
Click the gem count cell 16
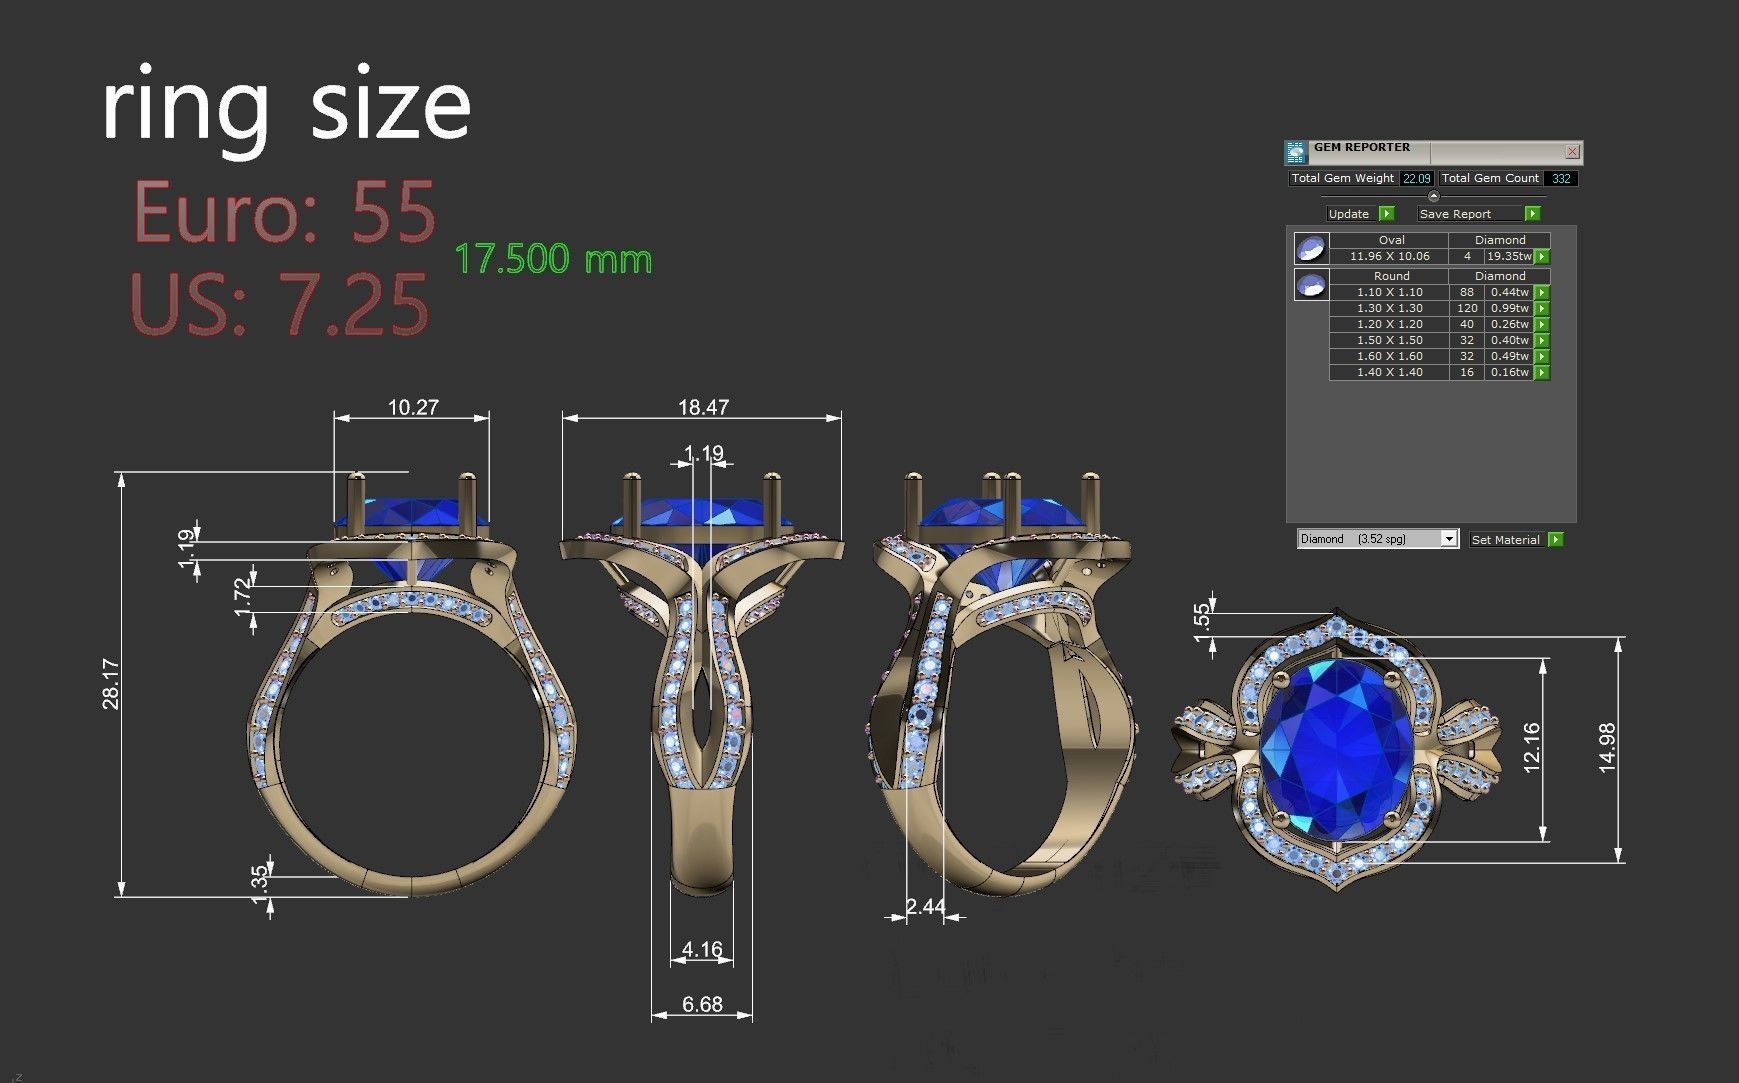click(x=1467, y=372)
